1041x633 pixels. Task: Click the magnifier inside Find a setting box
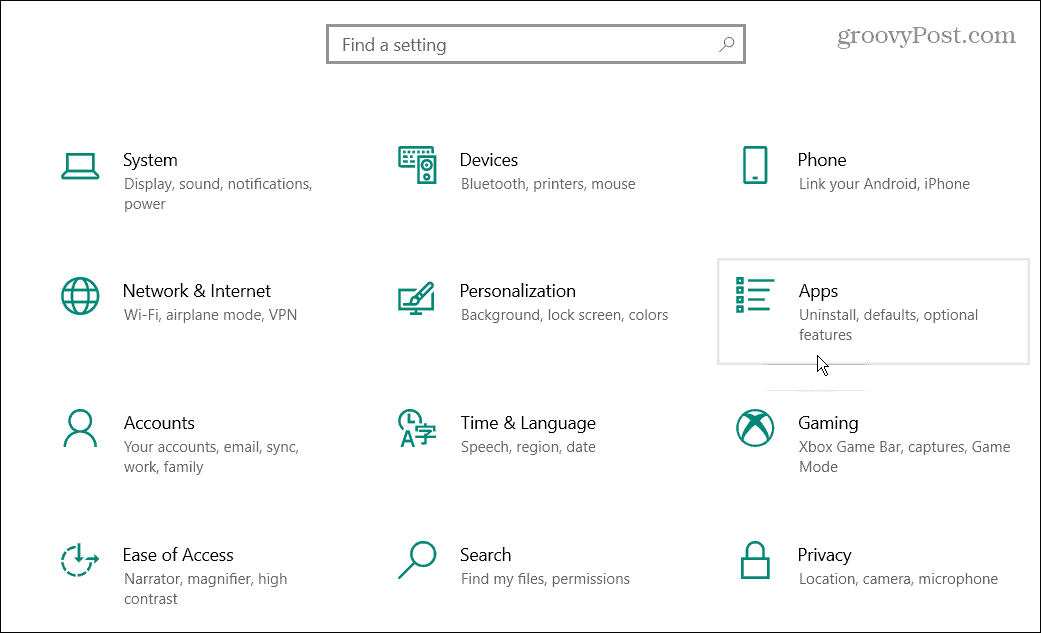click(x=726, y=45)
